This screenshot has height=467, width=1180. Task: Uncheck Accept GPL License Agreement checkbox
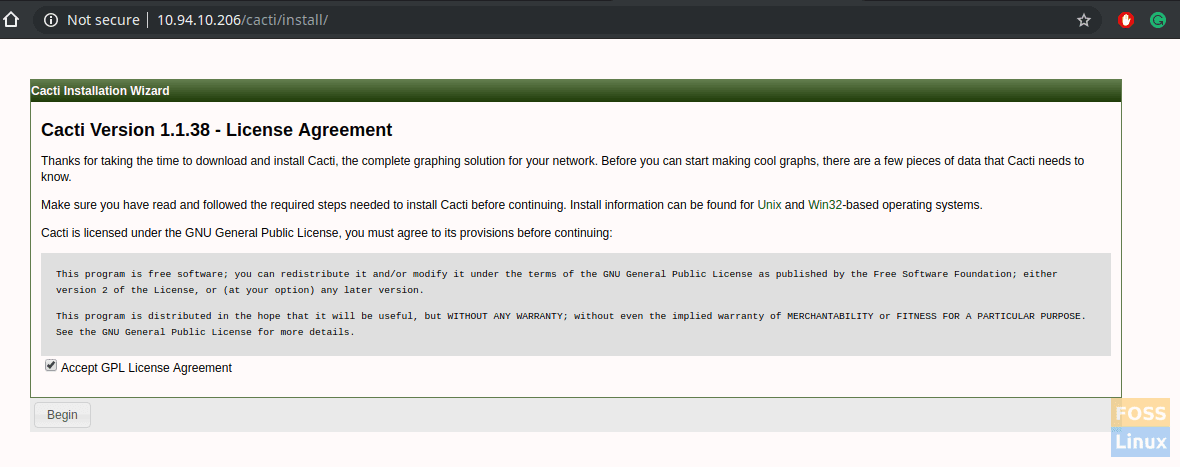(x=51, y=365)
